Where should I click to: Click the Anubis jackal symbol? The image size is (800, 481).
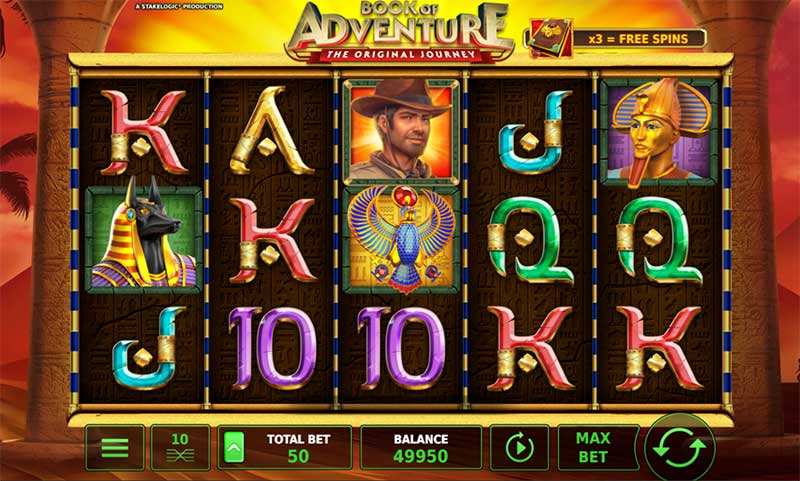click(x=143, y=239)
